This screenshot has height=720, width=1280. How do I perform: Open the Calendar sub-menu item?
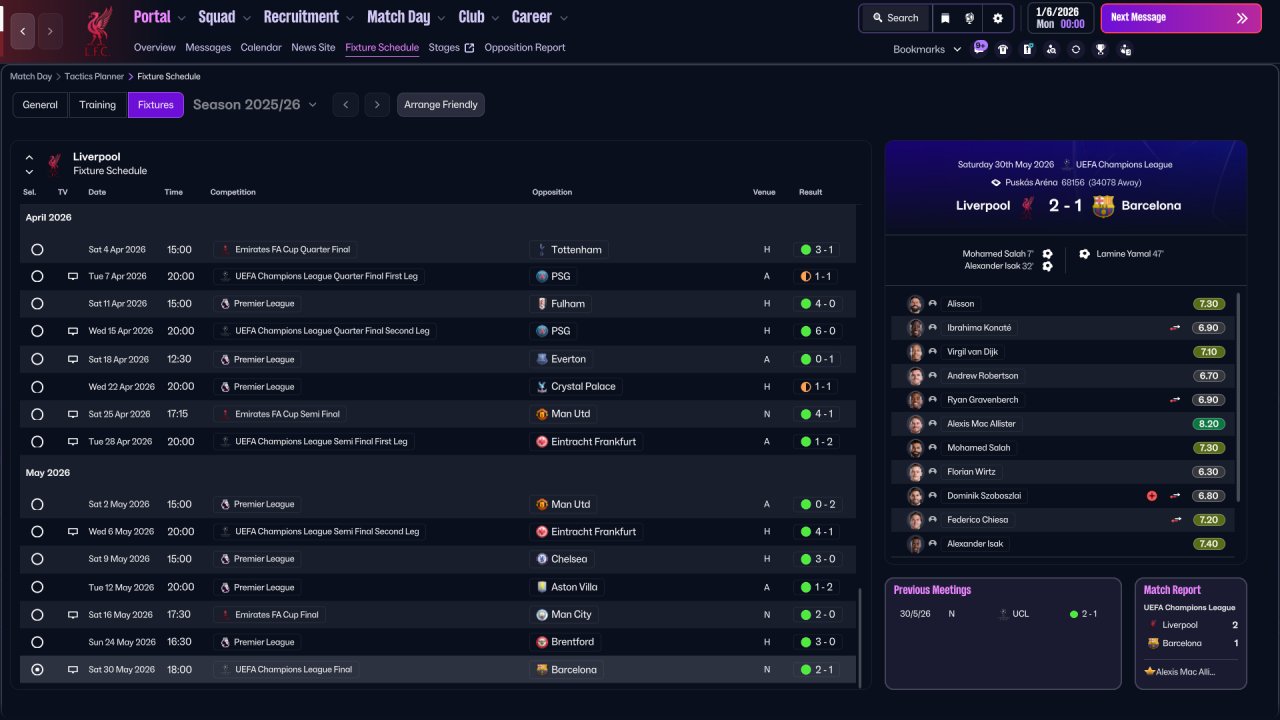[261, 48]
